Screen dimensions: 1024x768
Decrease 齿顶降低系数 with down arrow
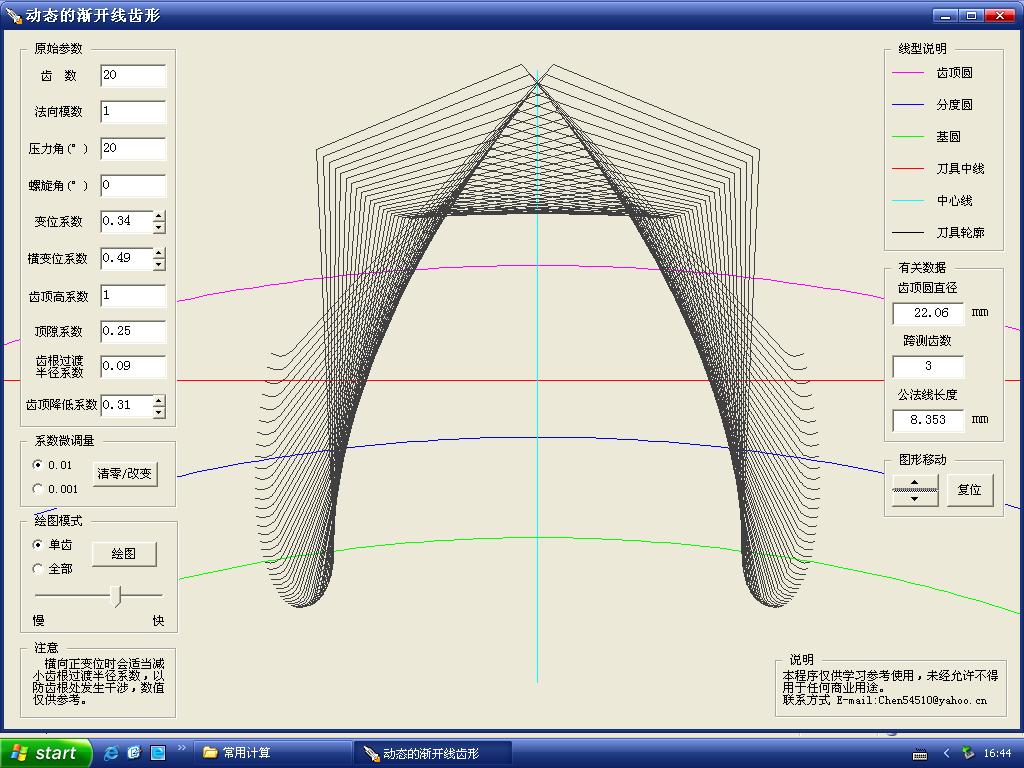pos(159,411)
